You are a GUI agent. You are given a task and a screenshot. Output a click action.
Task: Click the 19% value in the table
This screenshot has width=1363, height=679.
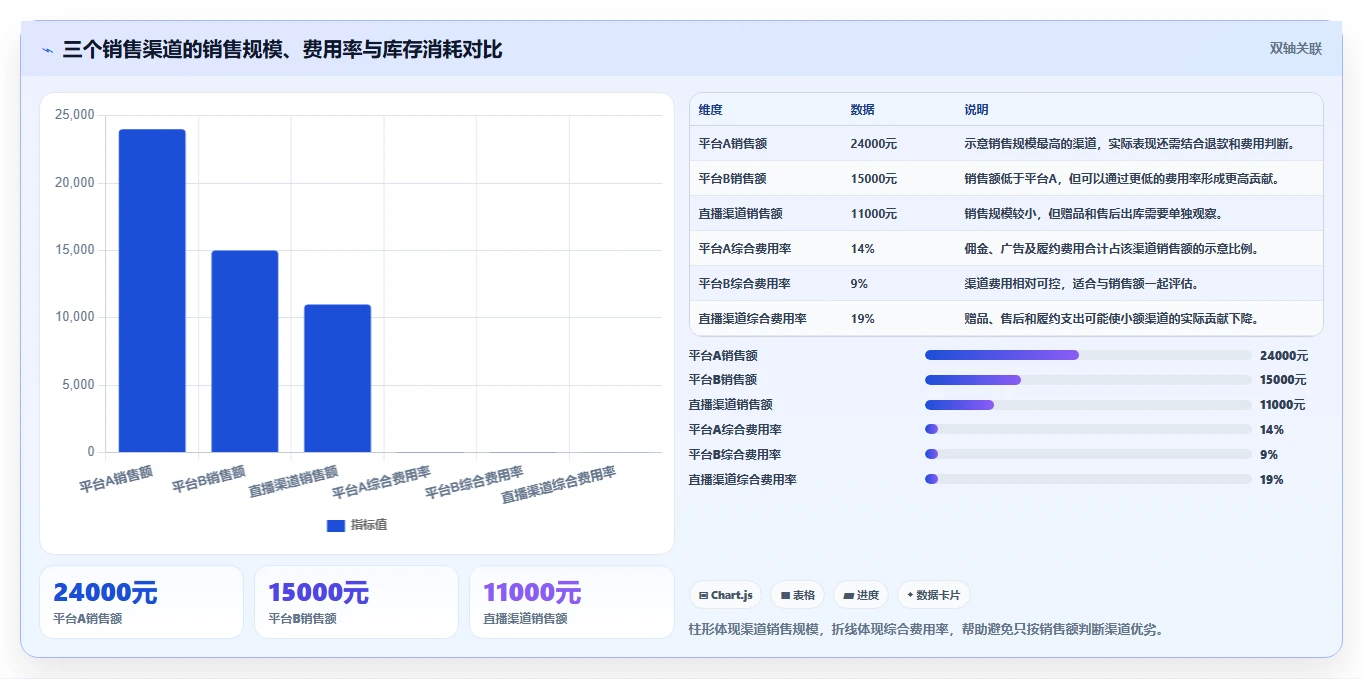coord(862,319)
